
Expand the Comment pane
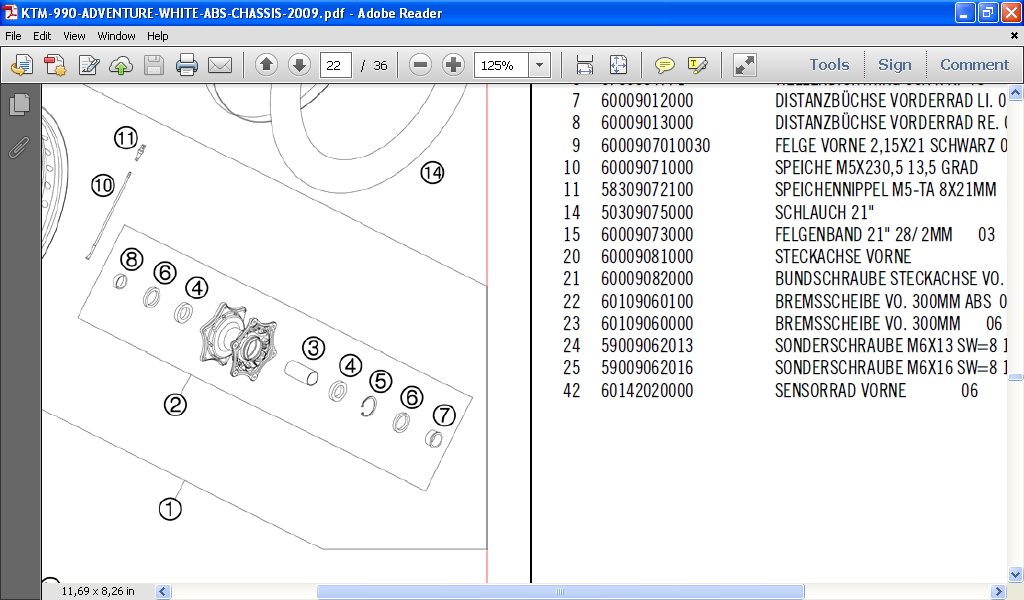click(x=974, y=65)
